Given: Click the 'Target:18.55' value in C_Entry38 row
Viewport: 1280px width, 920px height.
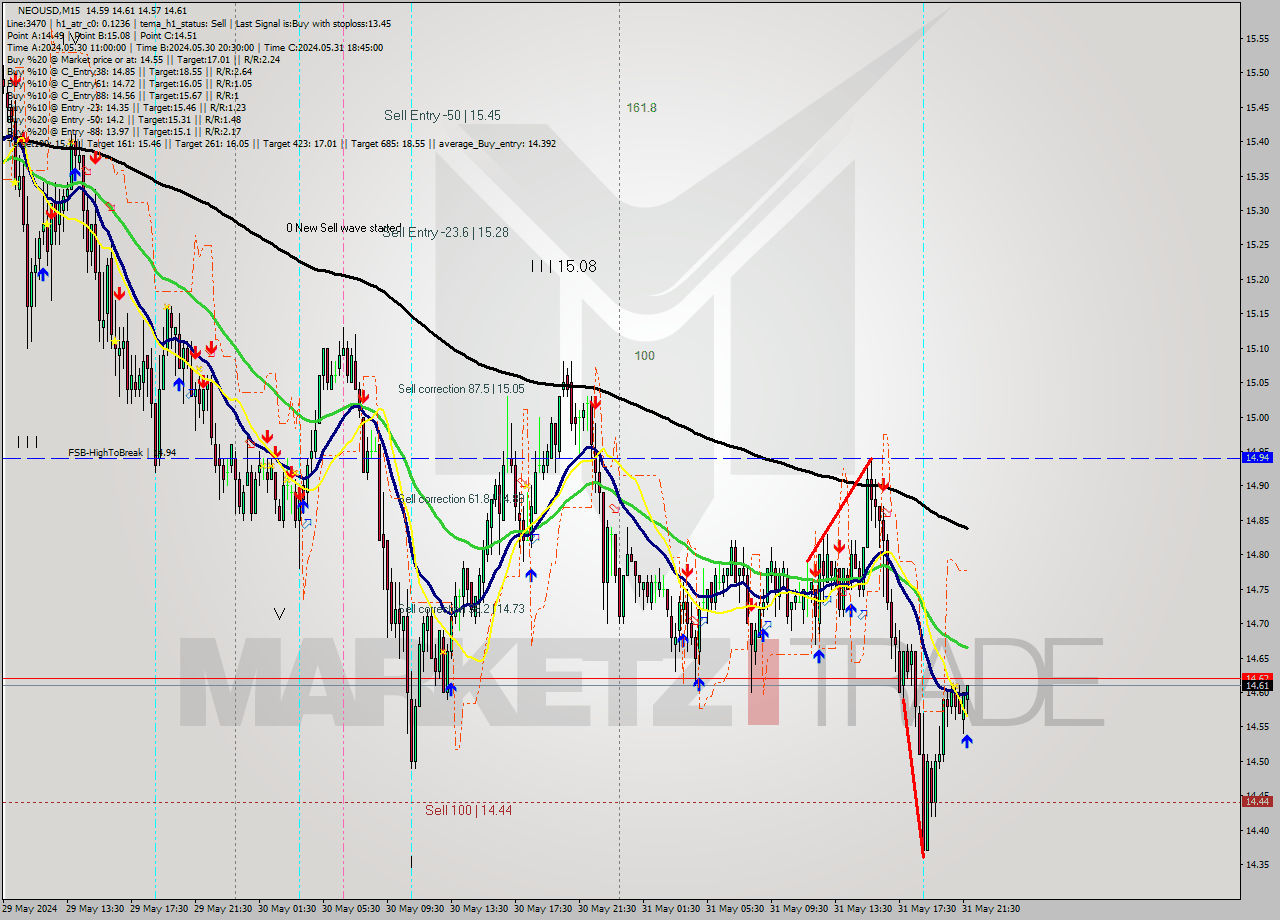Looking at the screenshot, I should [x=177, y=71].
